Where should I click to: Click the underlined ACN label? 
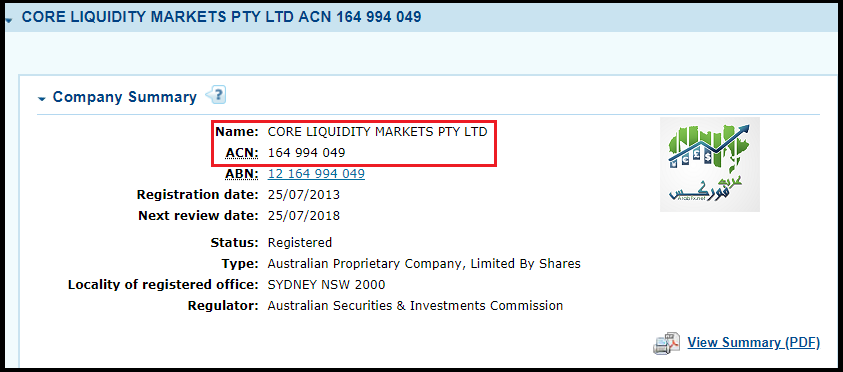[242, 153]
